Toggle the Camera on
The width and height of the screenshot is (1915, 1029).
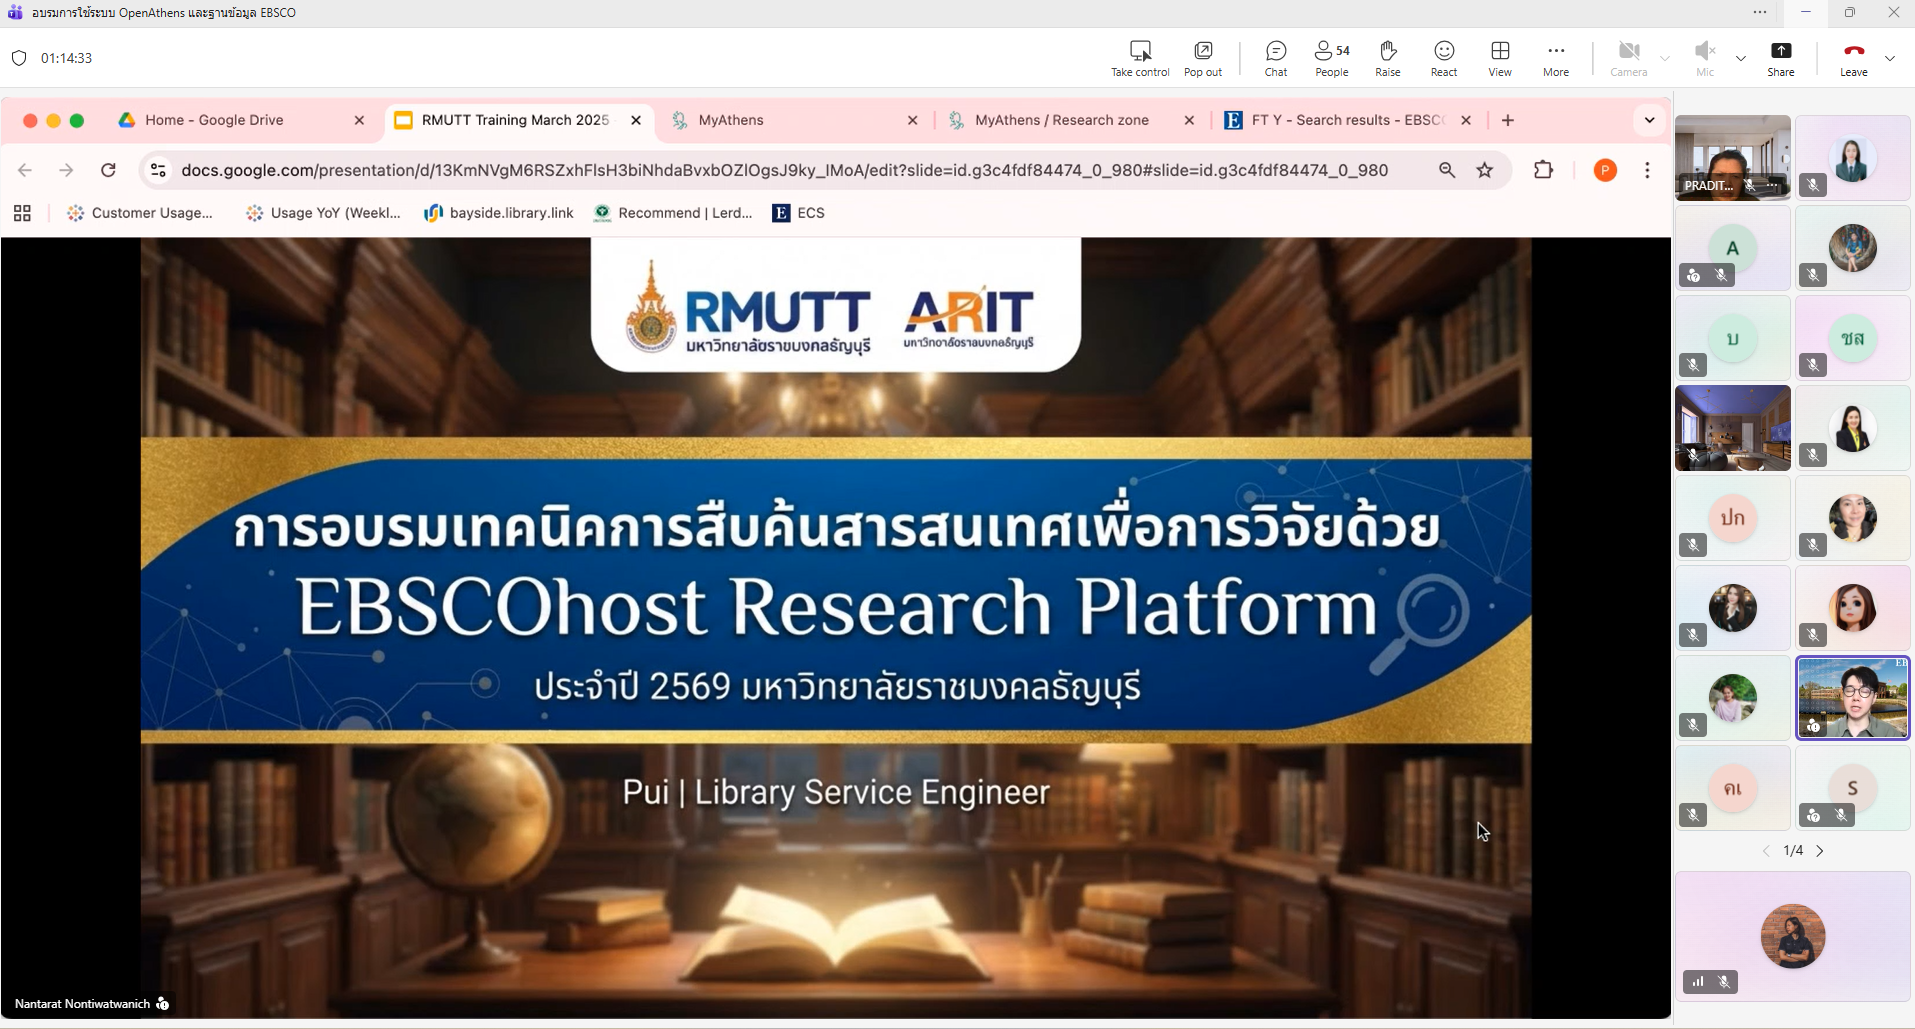coord(1628,58)
